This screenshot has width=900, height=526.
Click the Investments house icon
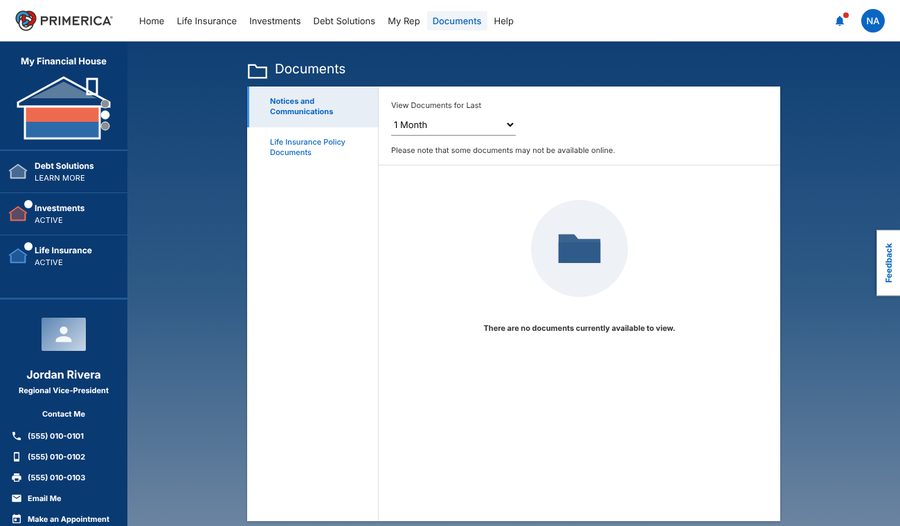click(18, 213)
